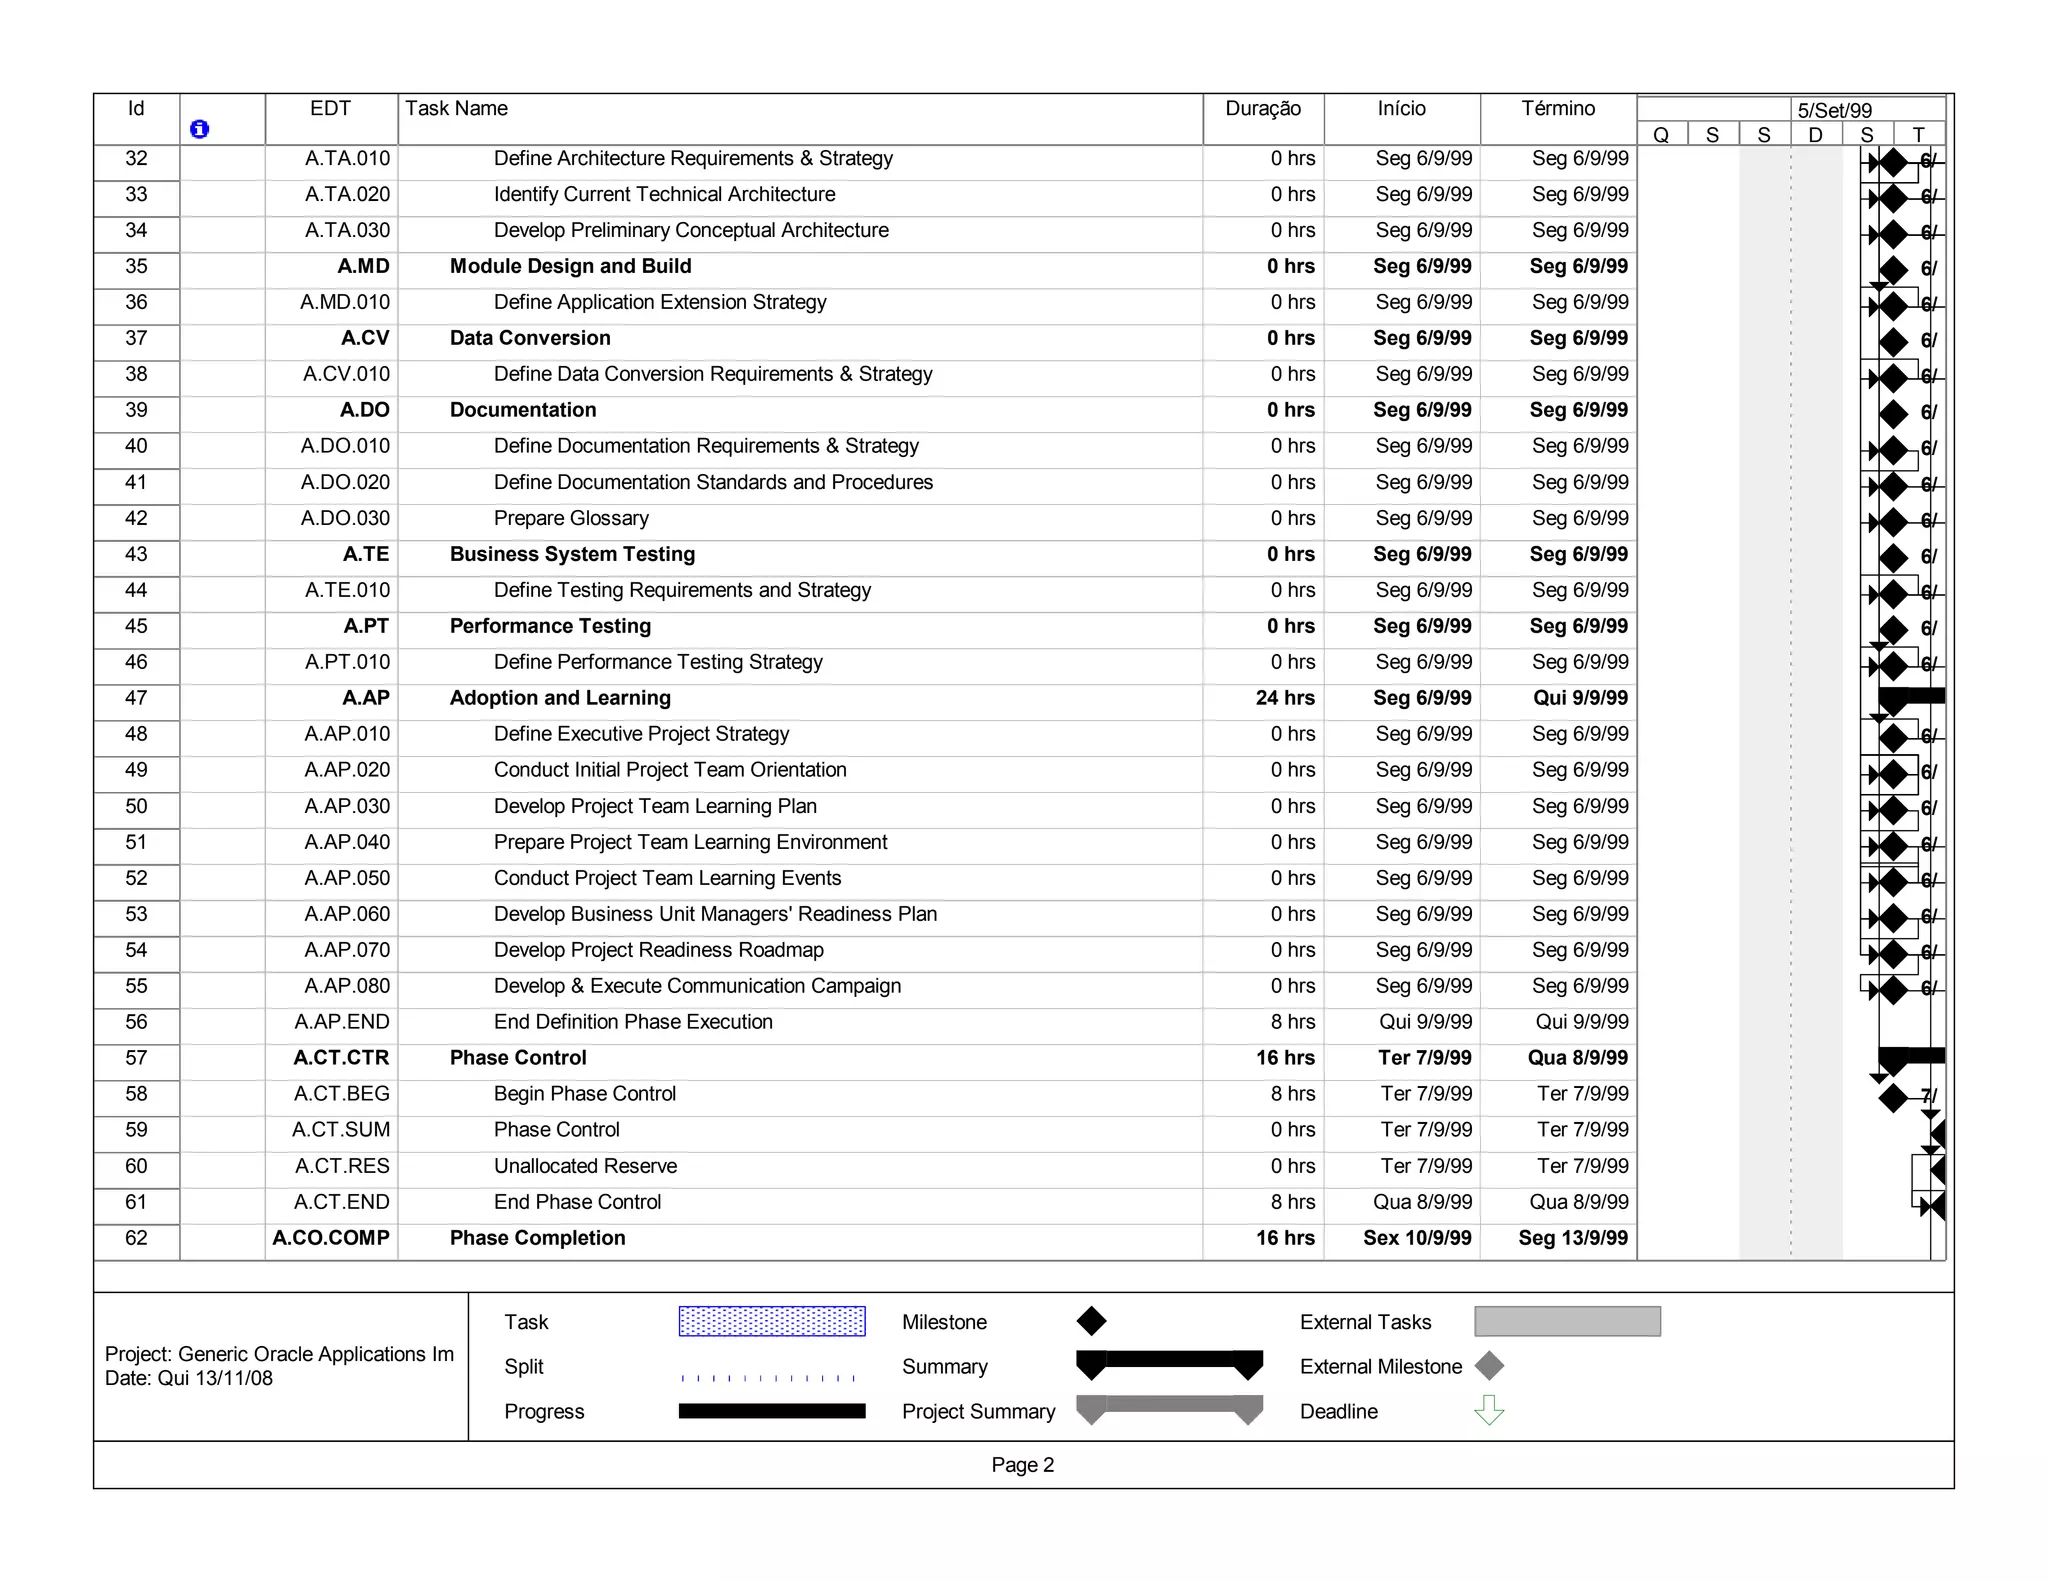The image size is (2048, 1582).
Task: Click milestone diamond for Data Conversion row
Action: 1893,341
